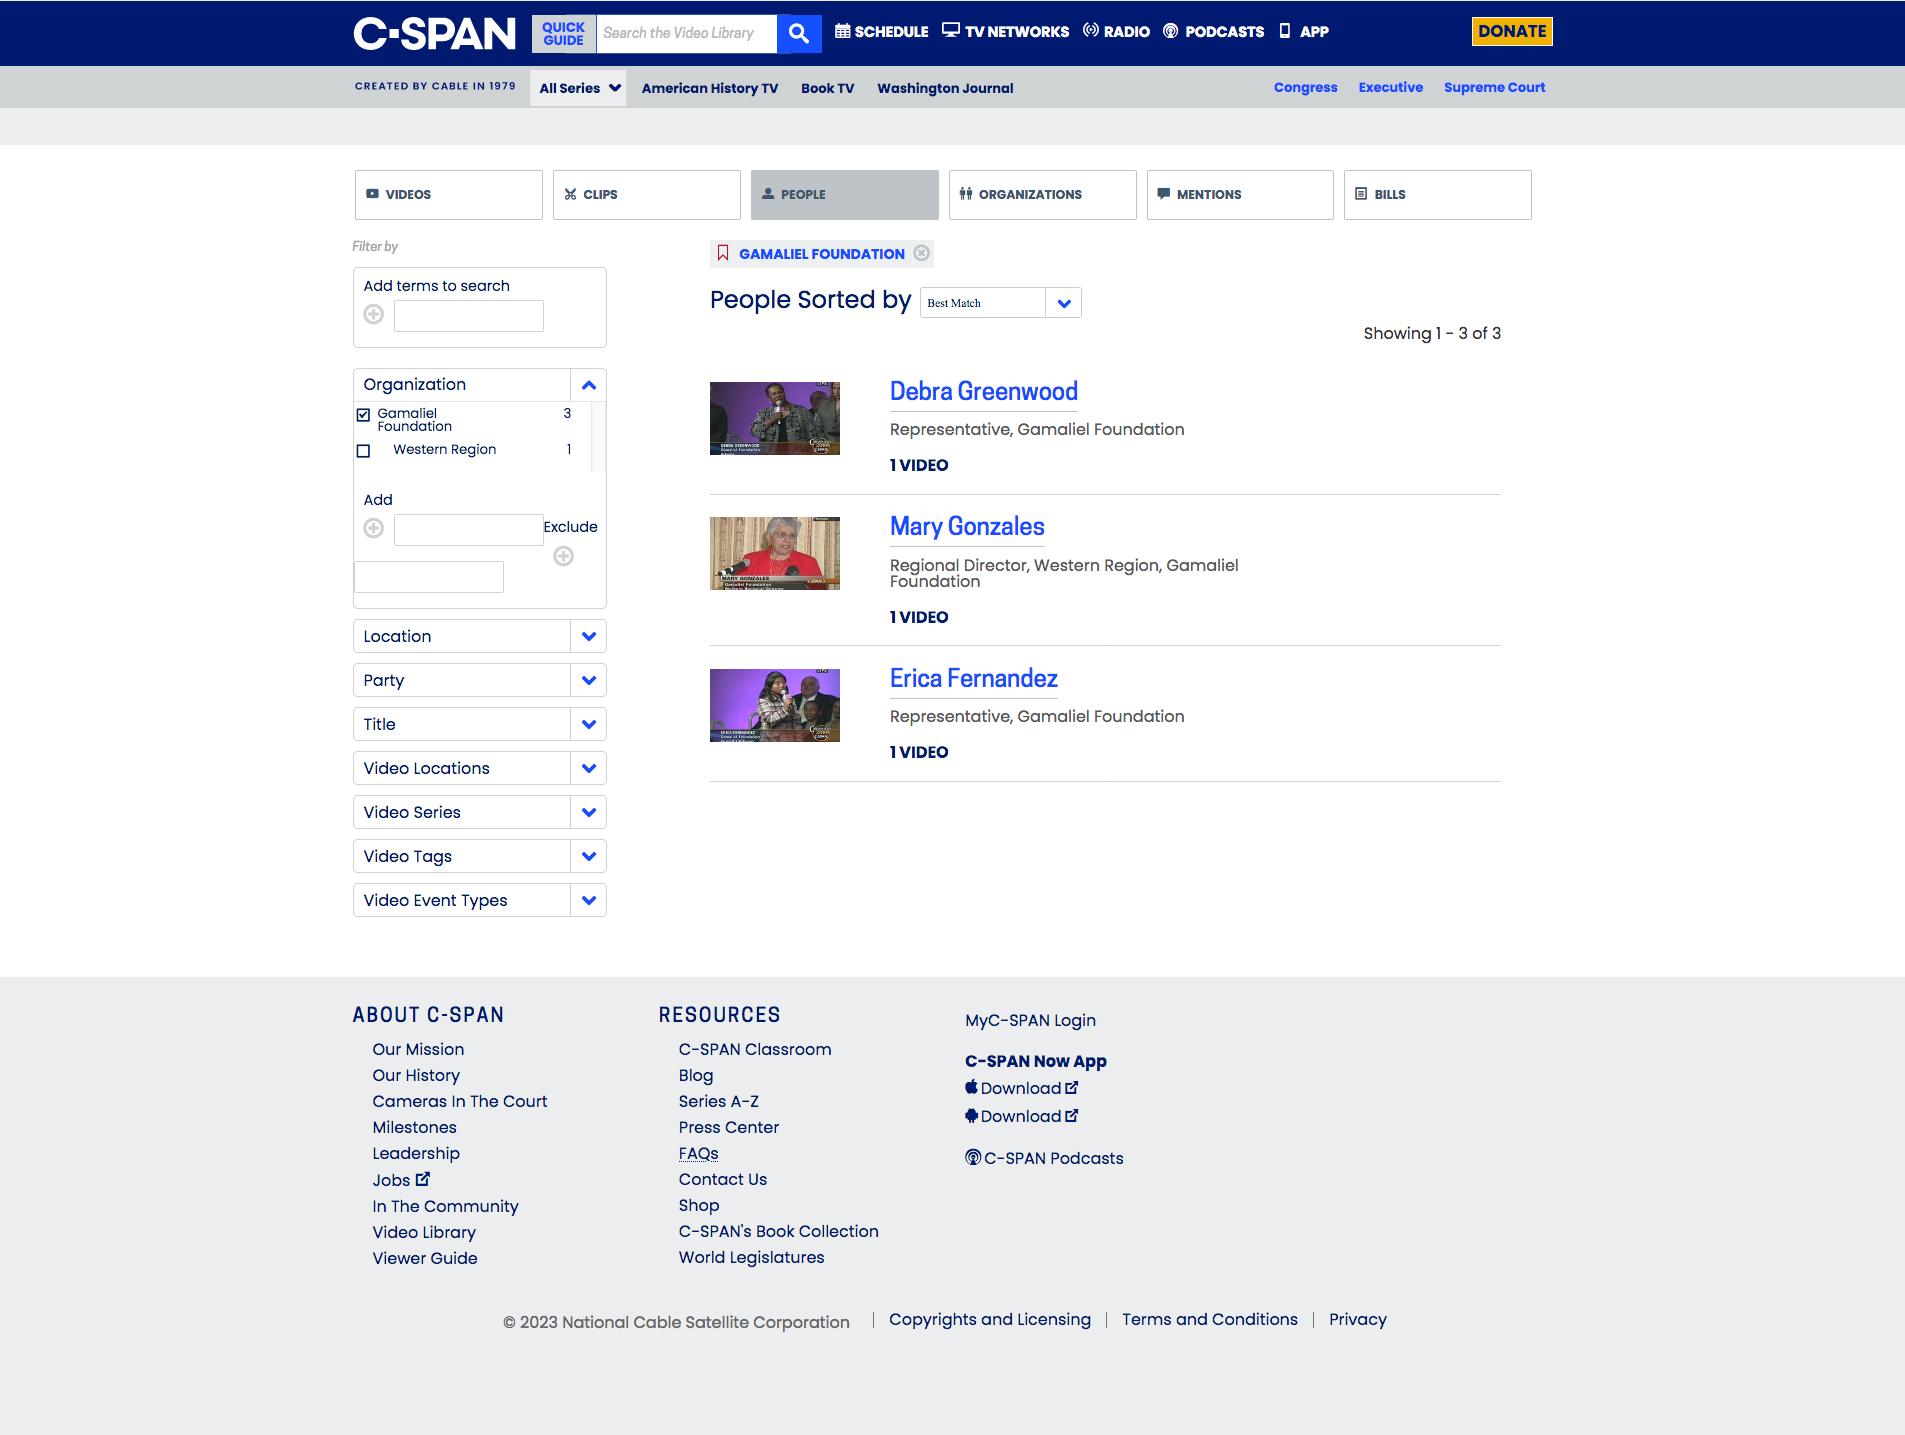Click the C-SPAN logo
The height and width of the screenshot is (1435, 1905).
[434, 33]
